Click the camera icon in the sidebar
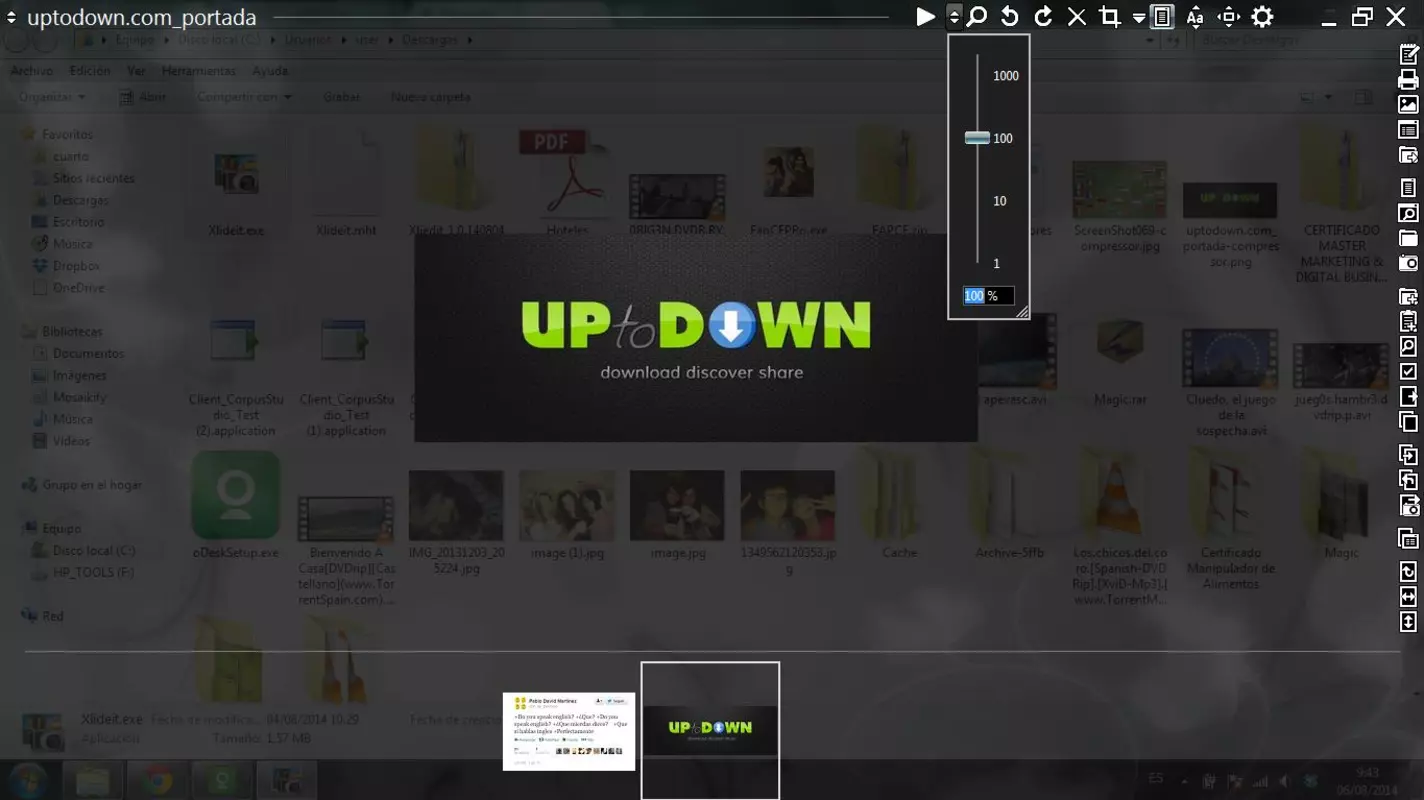This screenshot has width=1424, height=800. pyautogui.click(x=1408, y=263)
